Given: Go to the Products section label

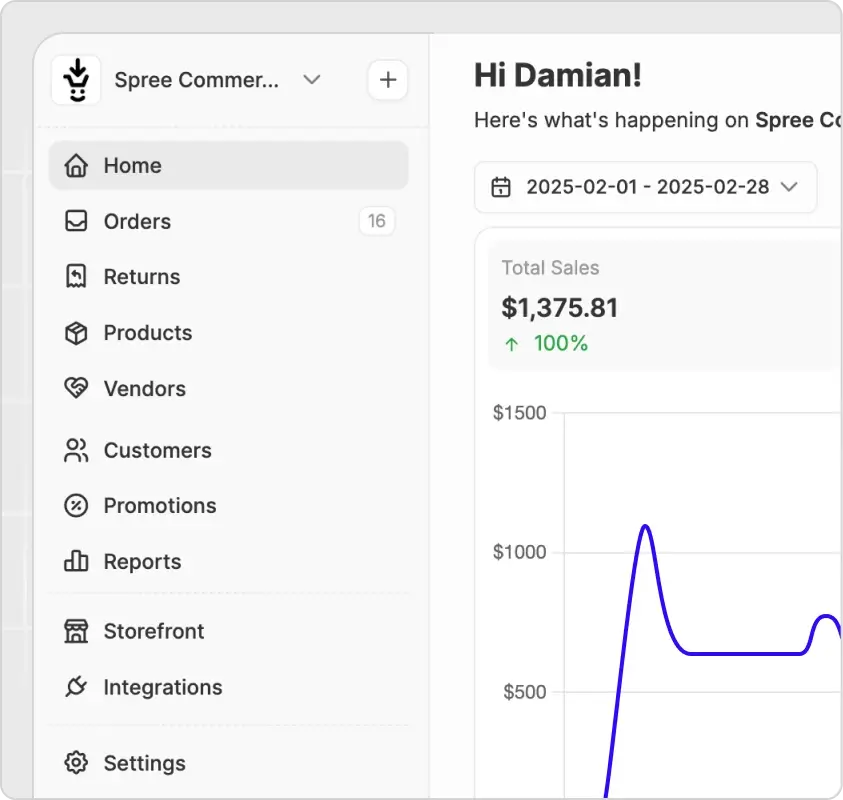Looking at the screenshot, I should pos(148,333).
